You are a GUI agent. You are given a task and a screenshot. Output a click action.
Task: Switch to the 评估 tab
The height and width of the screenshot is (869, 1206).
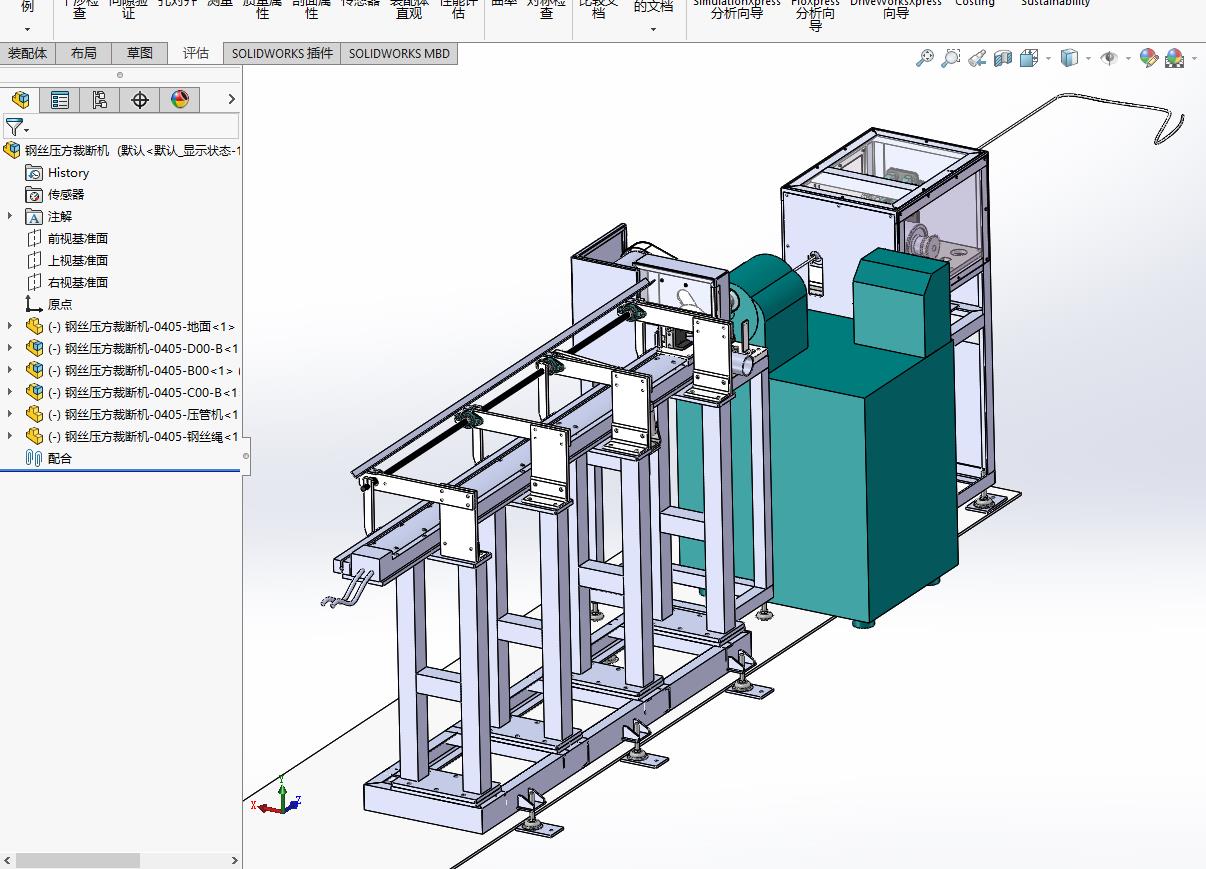coord(196,54)
